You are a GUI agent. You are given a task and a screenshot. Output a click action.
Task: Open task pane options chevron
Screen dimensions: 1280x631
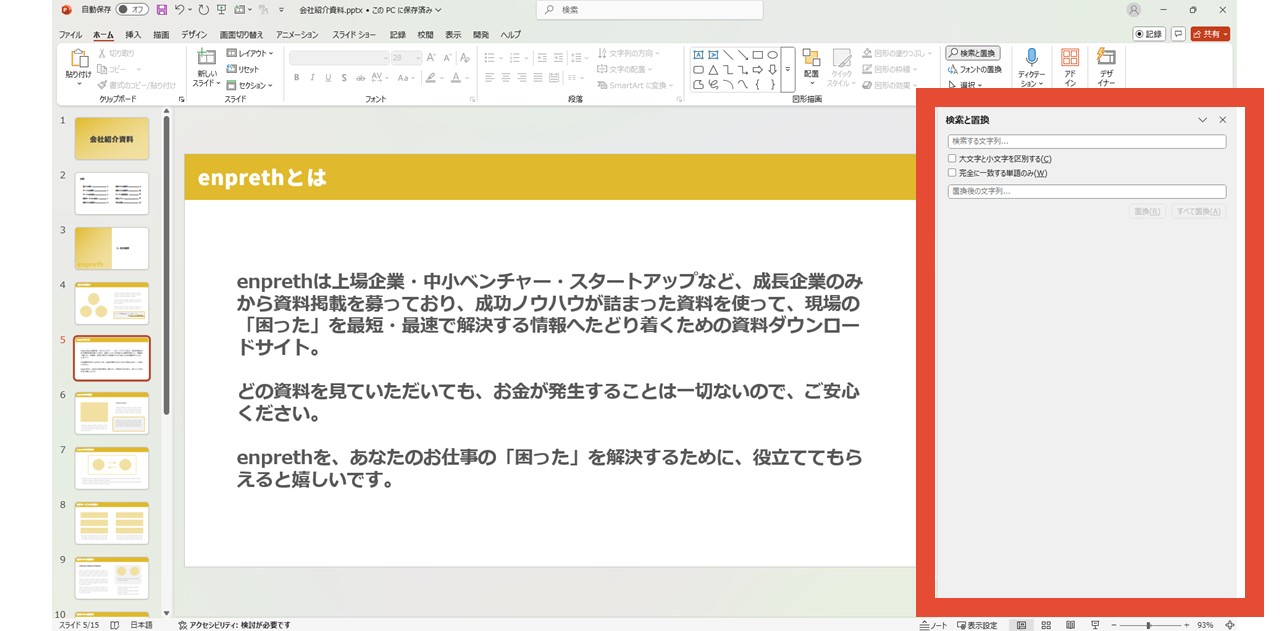point(1203,120)
